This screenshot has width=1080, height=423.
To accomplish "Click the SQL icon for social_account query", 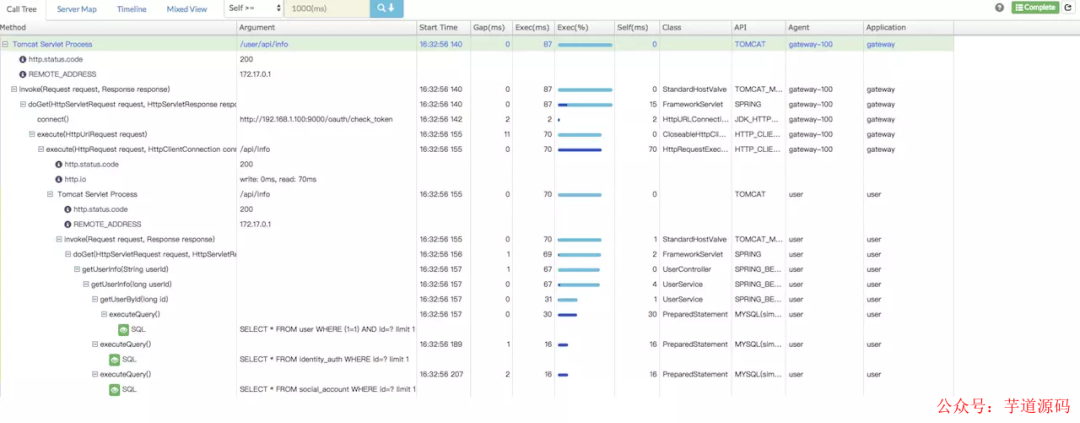I will coord(115,390).
